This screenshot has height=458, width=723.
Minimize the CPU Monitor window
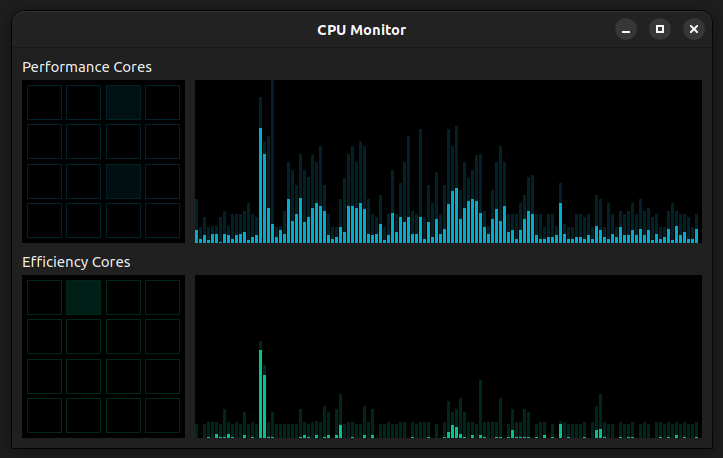626,30
